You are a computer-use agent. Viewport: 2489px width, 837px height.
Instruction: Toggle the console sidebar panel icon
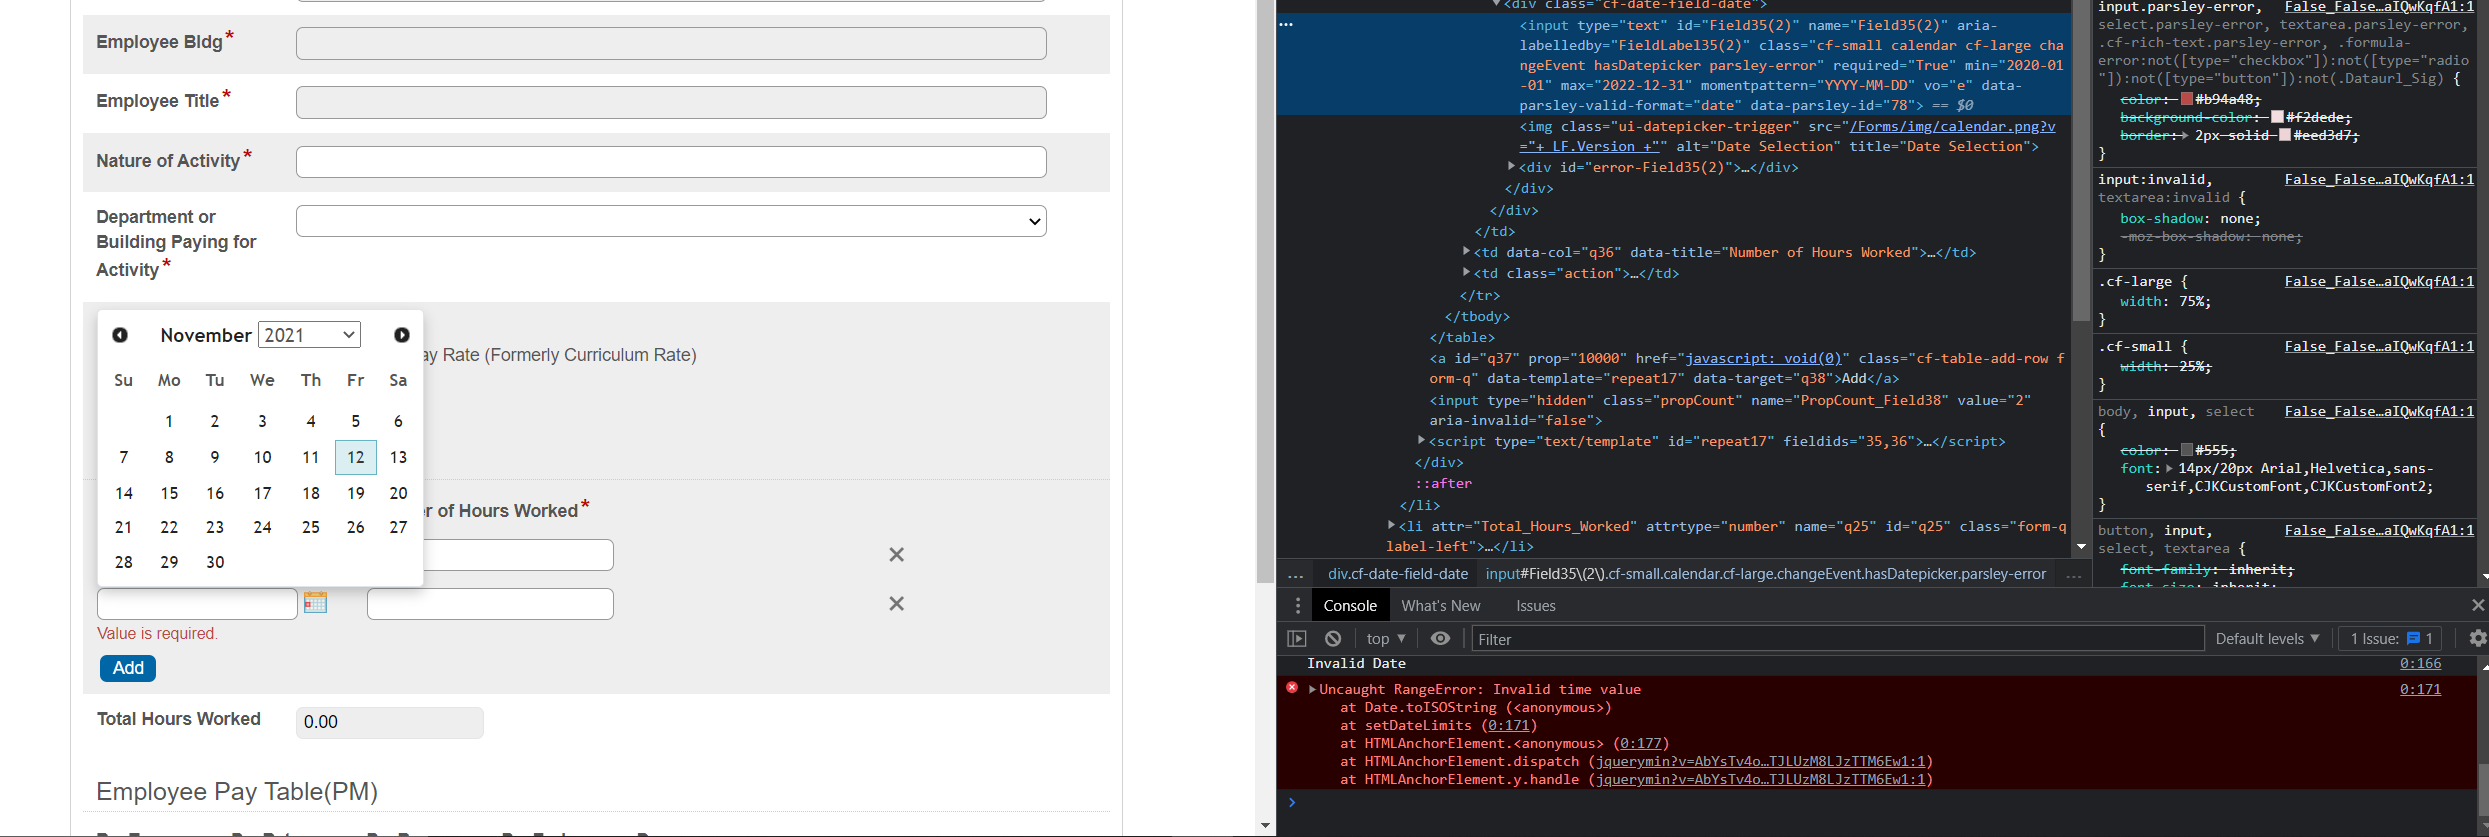coord(1297,639)
